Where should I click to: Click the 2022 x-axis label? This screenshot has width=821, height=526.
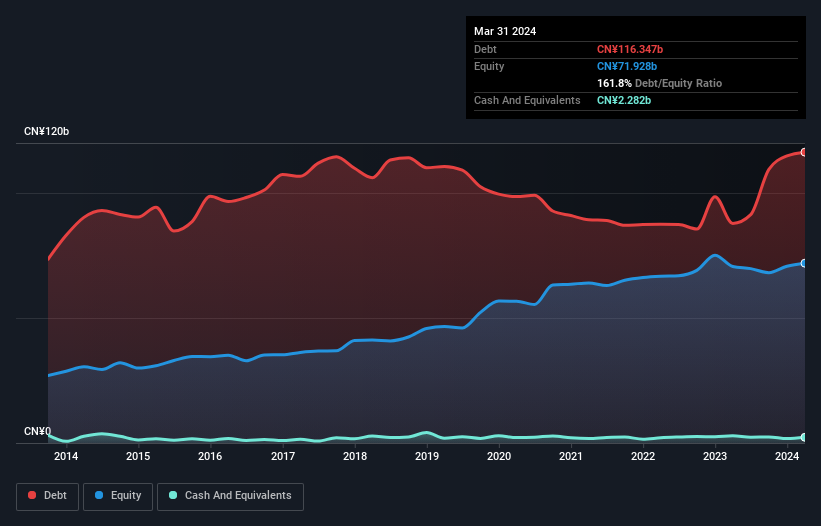pos(643,456)
